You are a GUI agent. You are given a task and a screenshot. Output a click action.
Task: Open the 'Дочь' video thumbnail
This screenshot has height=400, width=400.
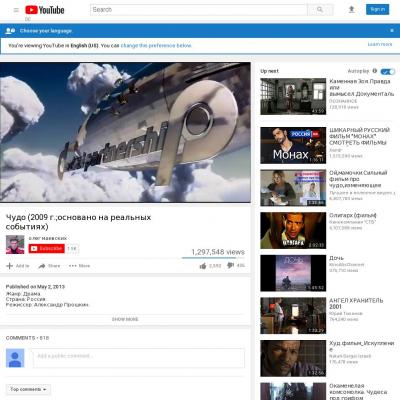coord(293,273)
